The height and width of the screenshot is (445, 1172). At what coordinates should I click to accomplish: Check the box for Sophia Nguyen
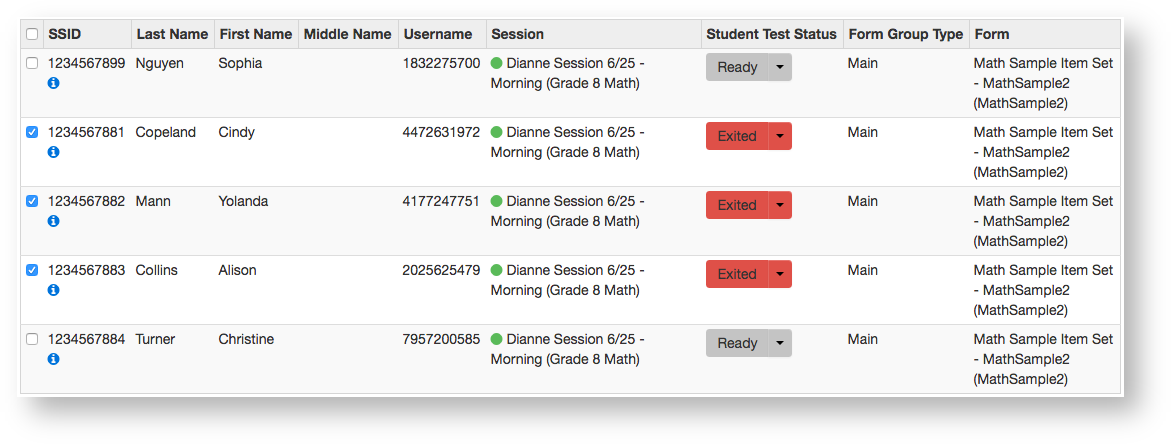click(32, 63)
